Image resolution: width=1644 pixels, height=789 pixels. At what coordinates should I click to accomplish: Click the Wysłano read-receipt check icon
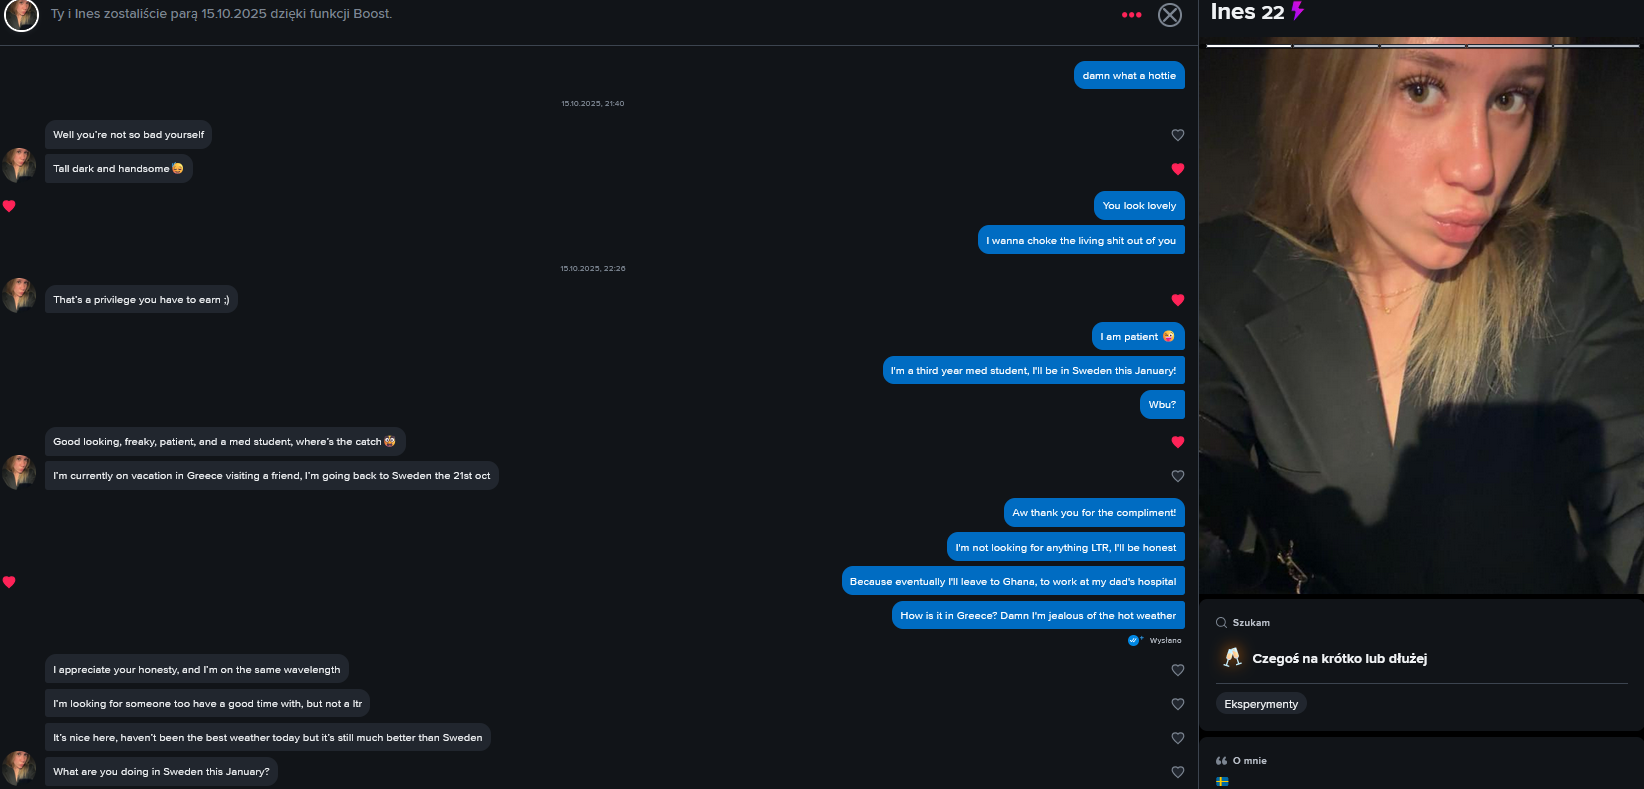click(x=1134, y=640)
